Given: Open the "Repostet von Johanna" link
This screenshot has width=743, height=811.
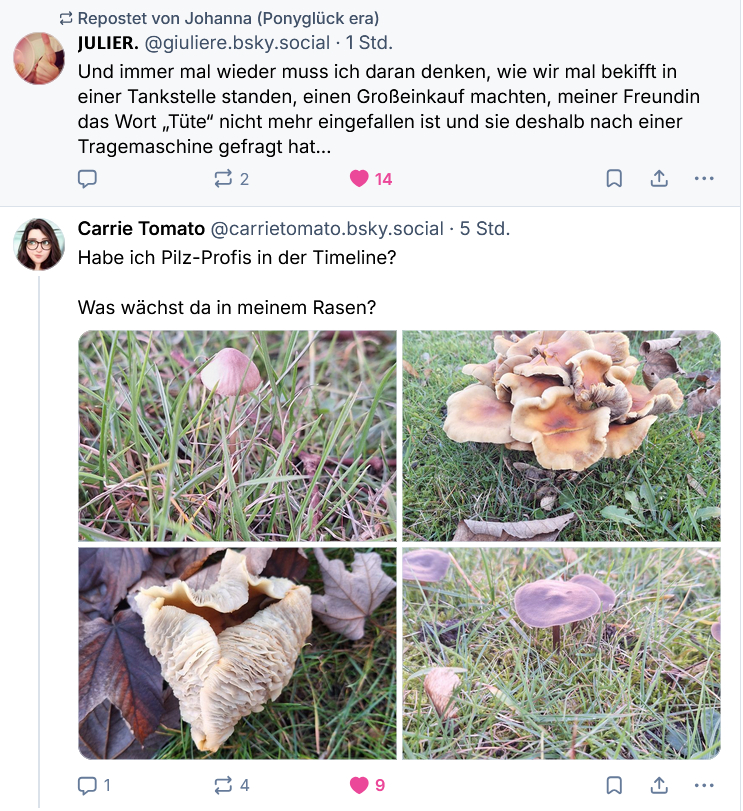Looking at the screenshot, I should pyautogui.click(x=228, y=18).
